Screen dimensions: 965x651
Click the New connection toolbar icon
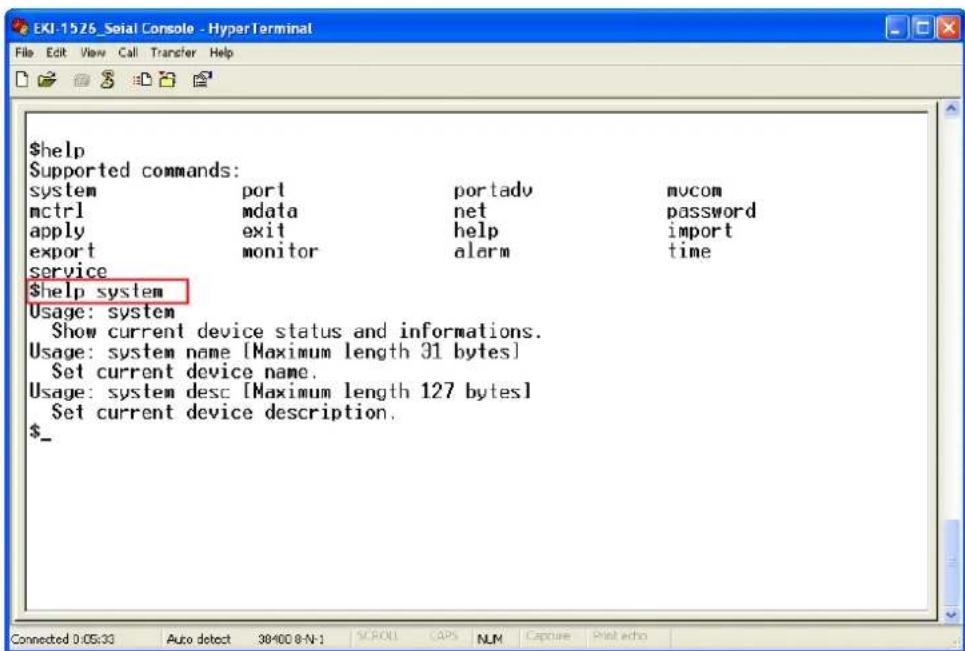tap(22, 80)
